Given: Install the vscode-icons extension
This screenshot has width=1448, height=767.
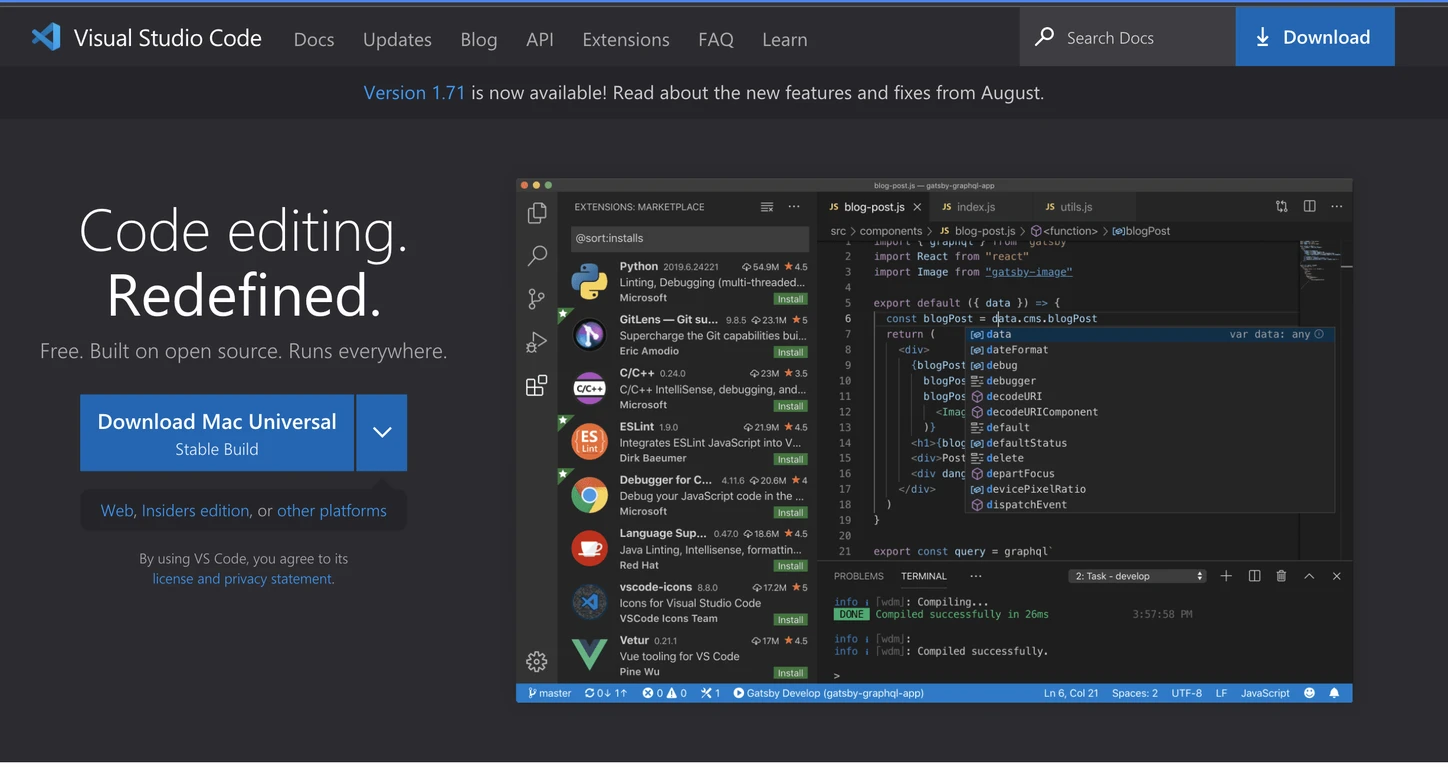Looking at the screenshot, I should (x=790, y=619).
